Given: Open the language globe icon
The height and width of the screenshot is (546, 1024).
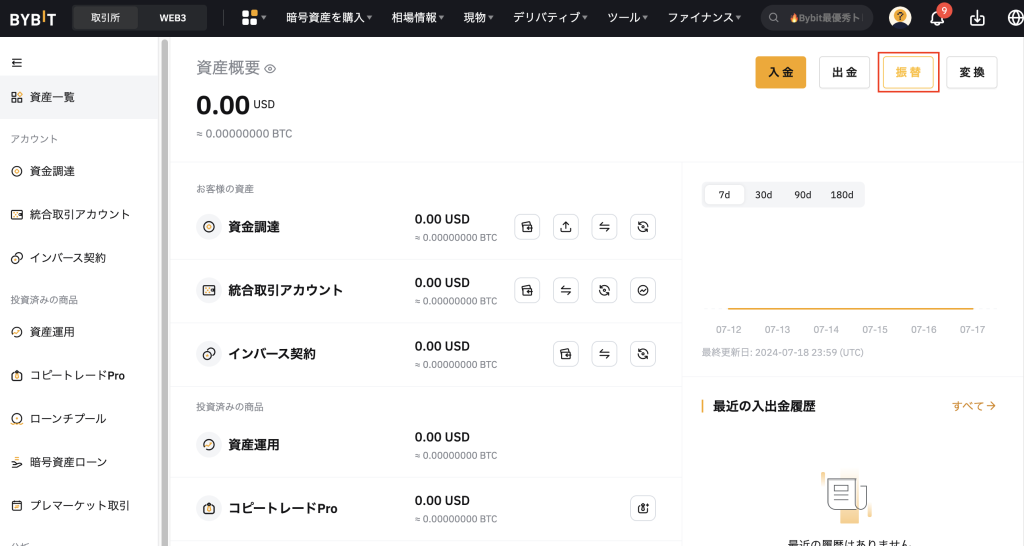Looking at the screenshot, I should [1015, 18].
